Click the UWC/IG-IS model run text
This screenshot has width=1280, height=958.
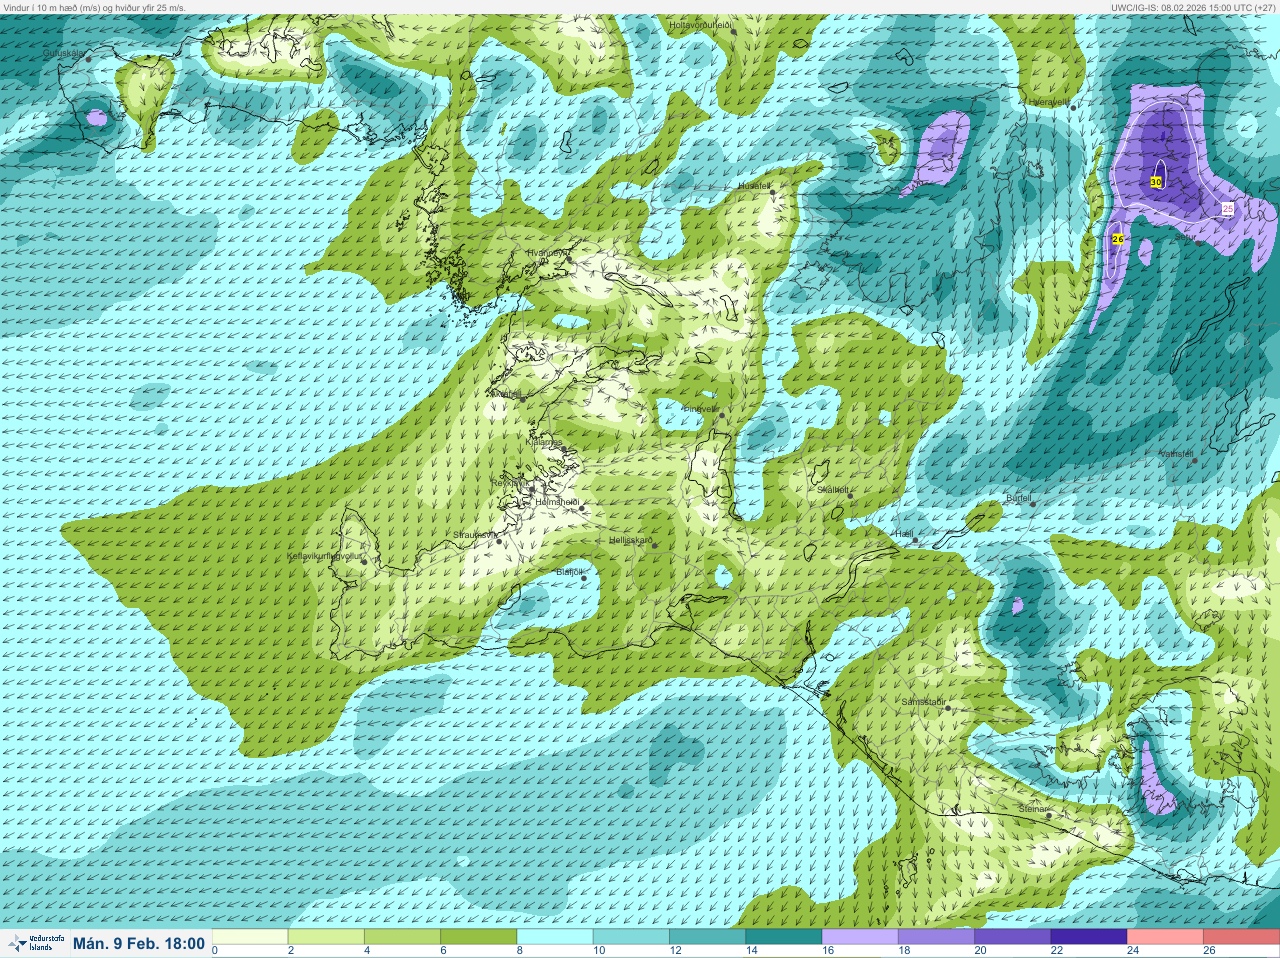point(1192,7)
